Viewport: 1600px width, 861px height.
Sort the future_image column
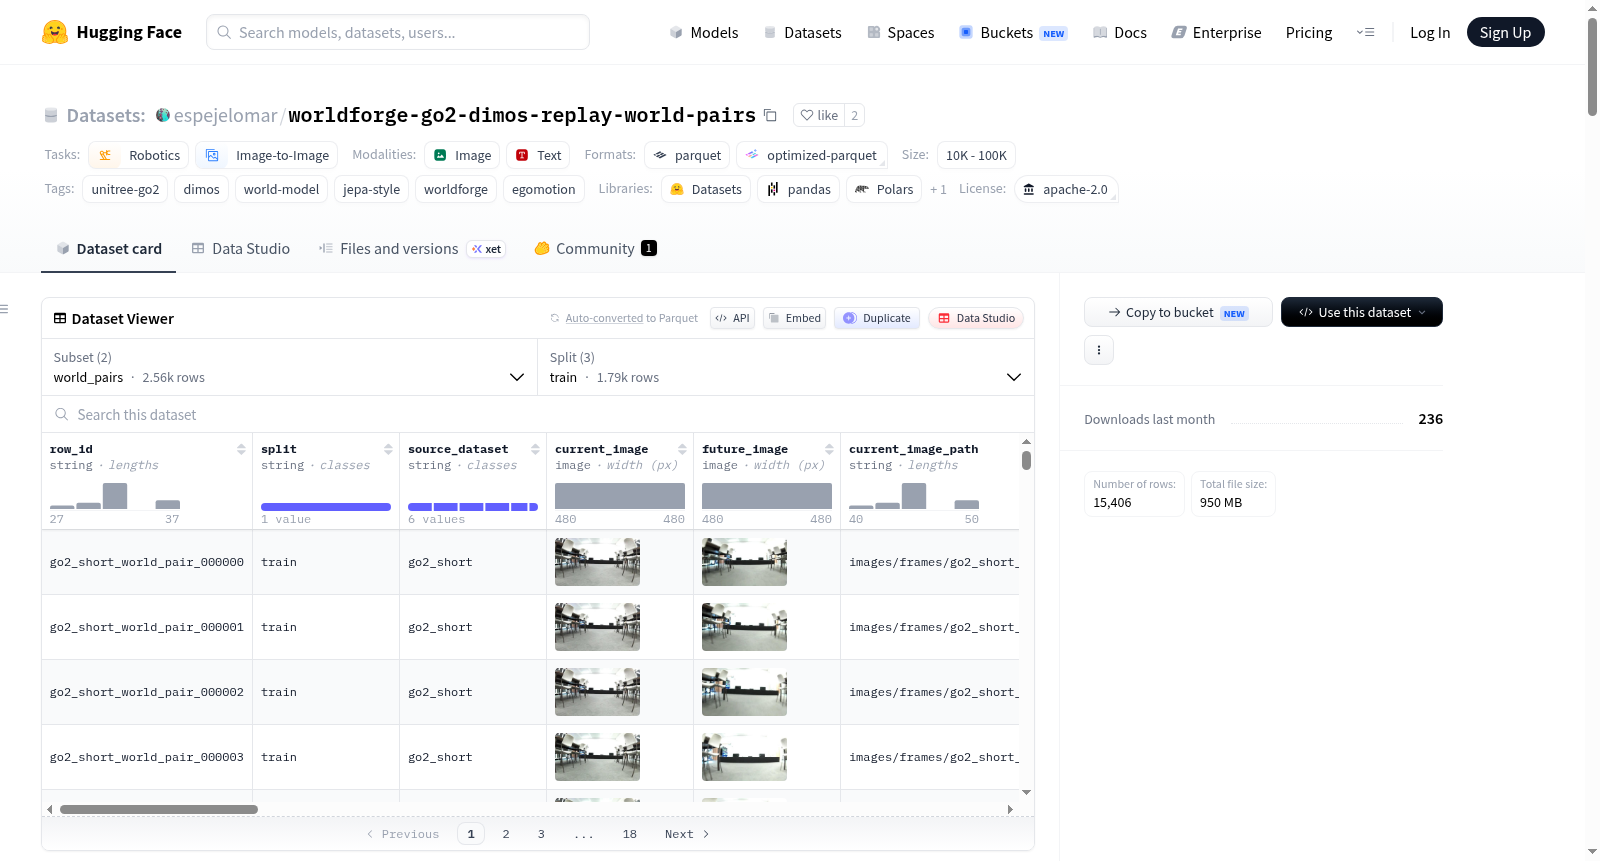pos(829,449)
